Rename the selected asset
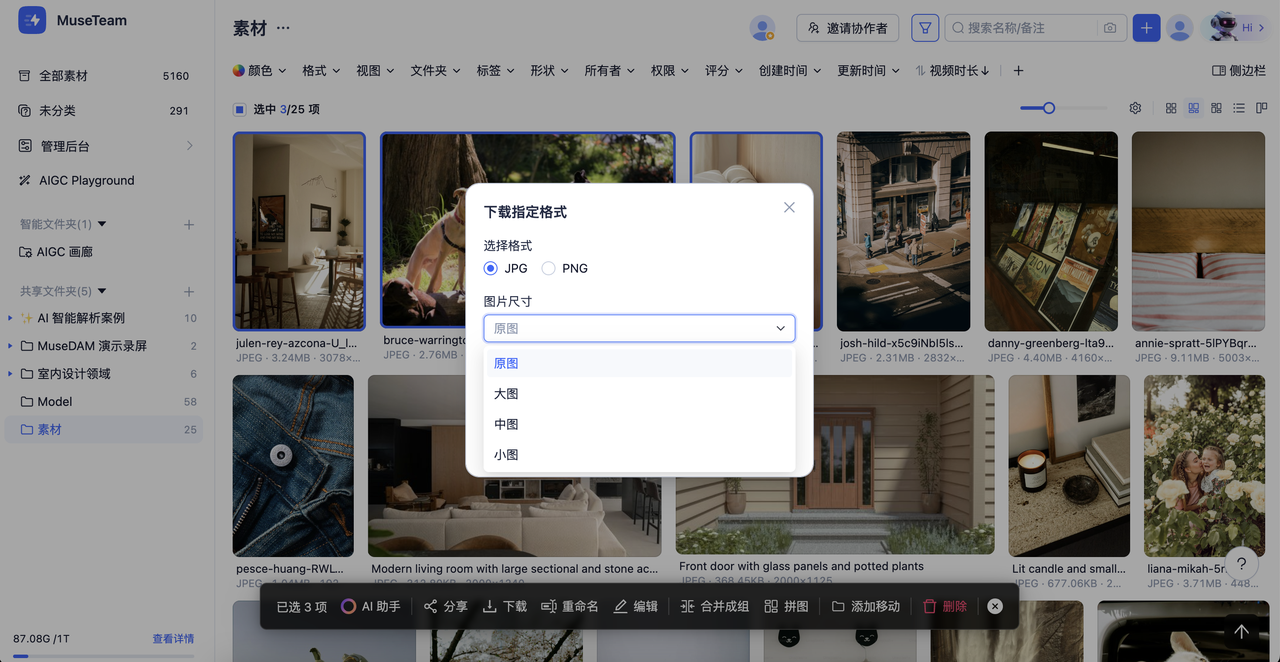The height and width of the screenshot is (662, 1280). [x=570, y=606]
